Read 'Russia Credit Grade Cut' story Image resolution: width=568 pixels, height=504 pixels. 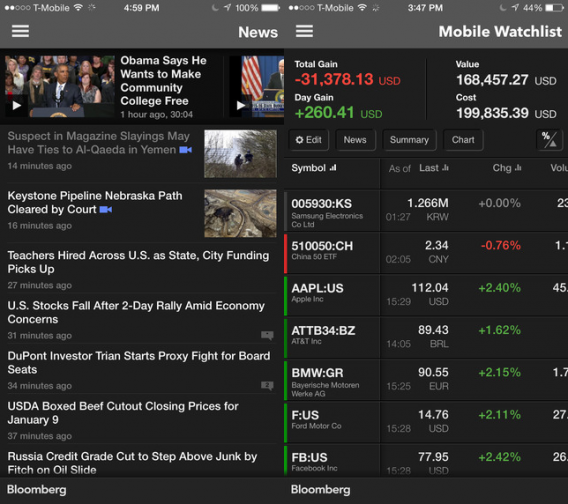coord(133,463)
